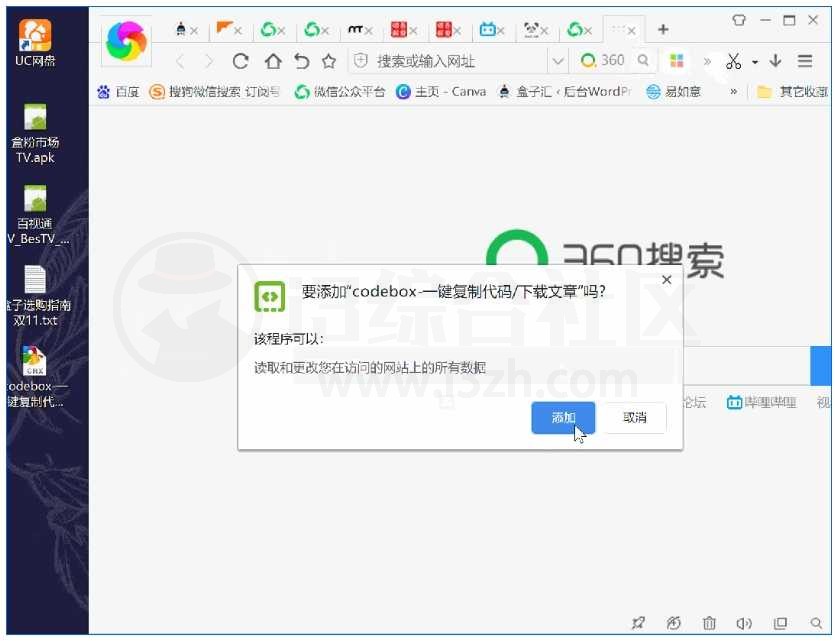
Task: Open the downloads arrow icon
Action: coord(775,61)
